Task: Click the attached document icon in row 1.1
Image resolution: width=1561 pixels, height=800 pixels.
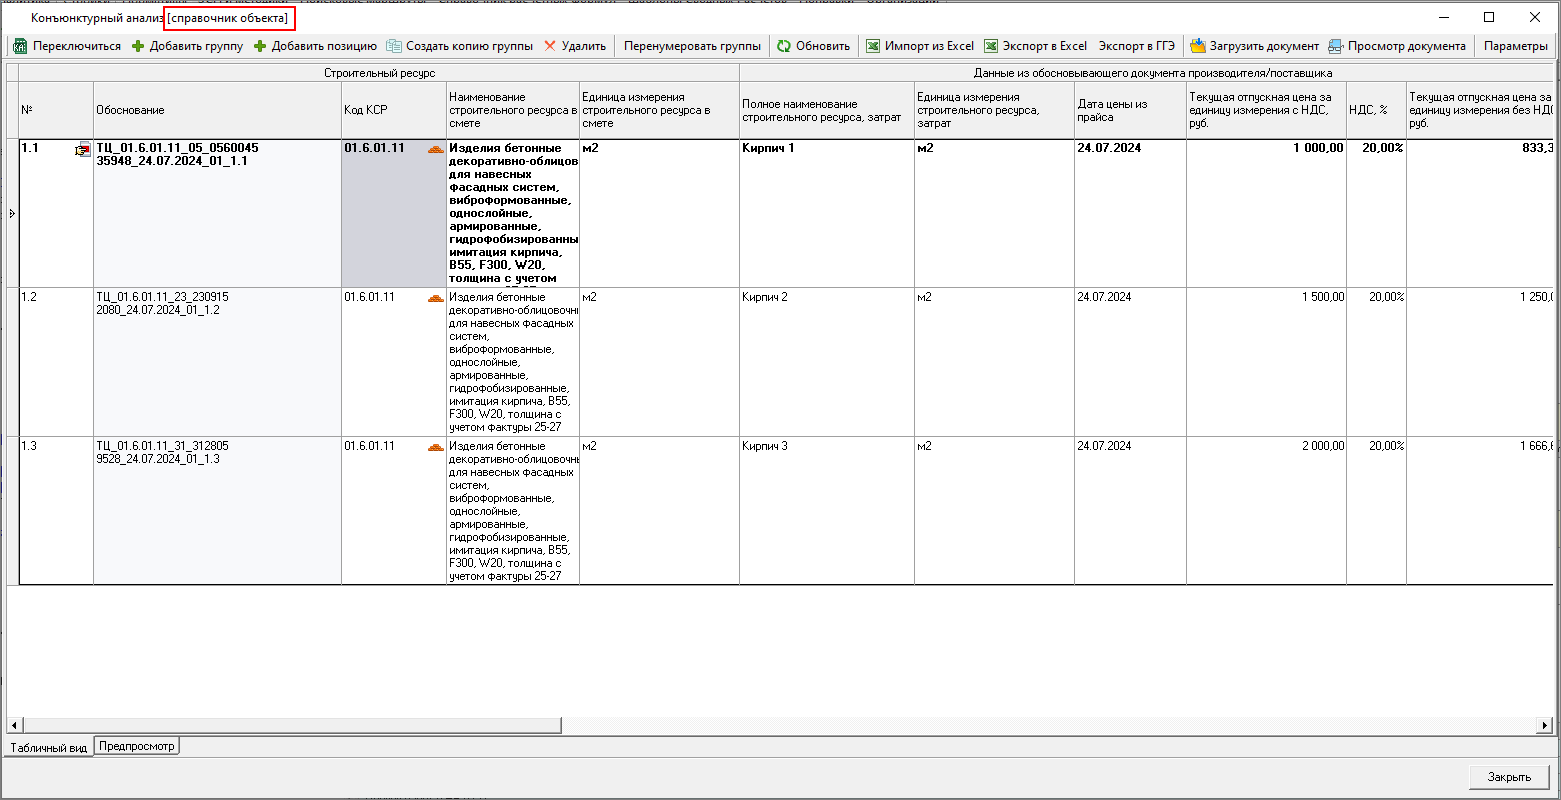Action: click(x=82, y=150)
